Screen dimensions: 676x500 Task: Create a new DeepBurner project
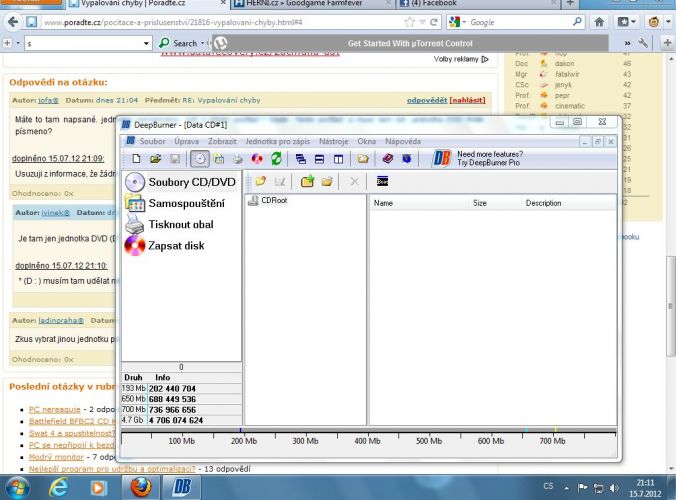(x=136, y=159)
